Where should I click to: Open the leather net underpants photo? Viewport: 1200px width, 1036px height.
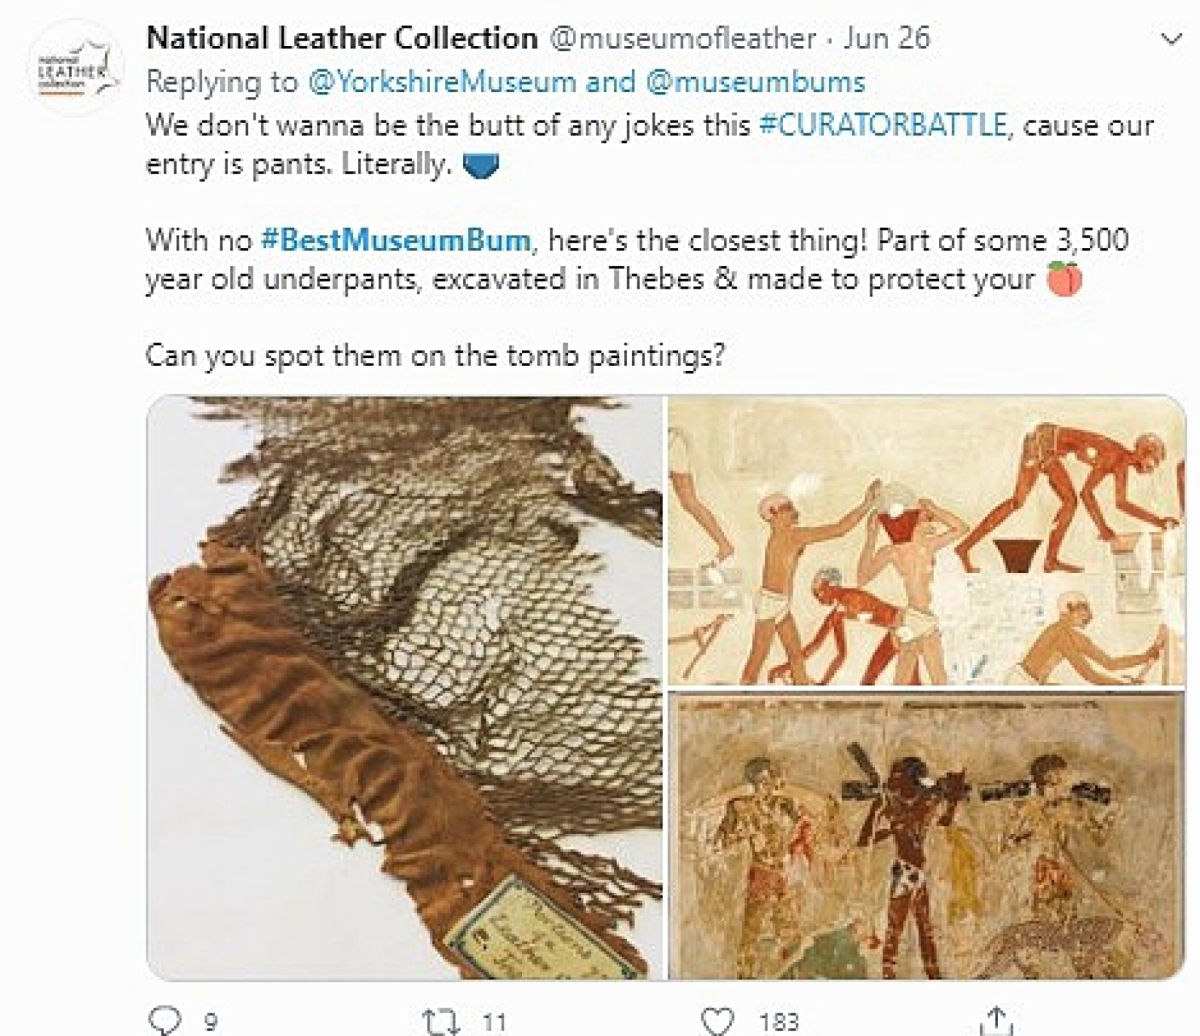[405, 687]
